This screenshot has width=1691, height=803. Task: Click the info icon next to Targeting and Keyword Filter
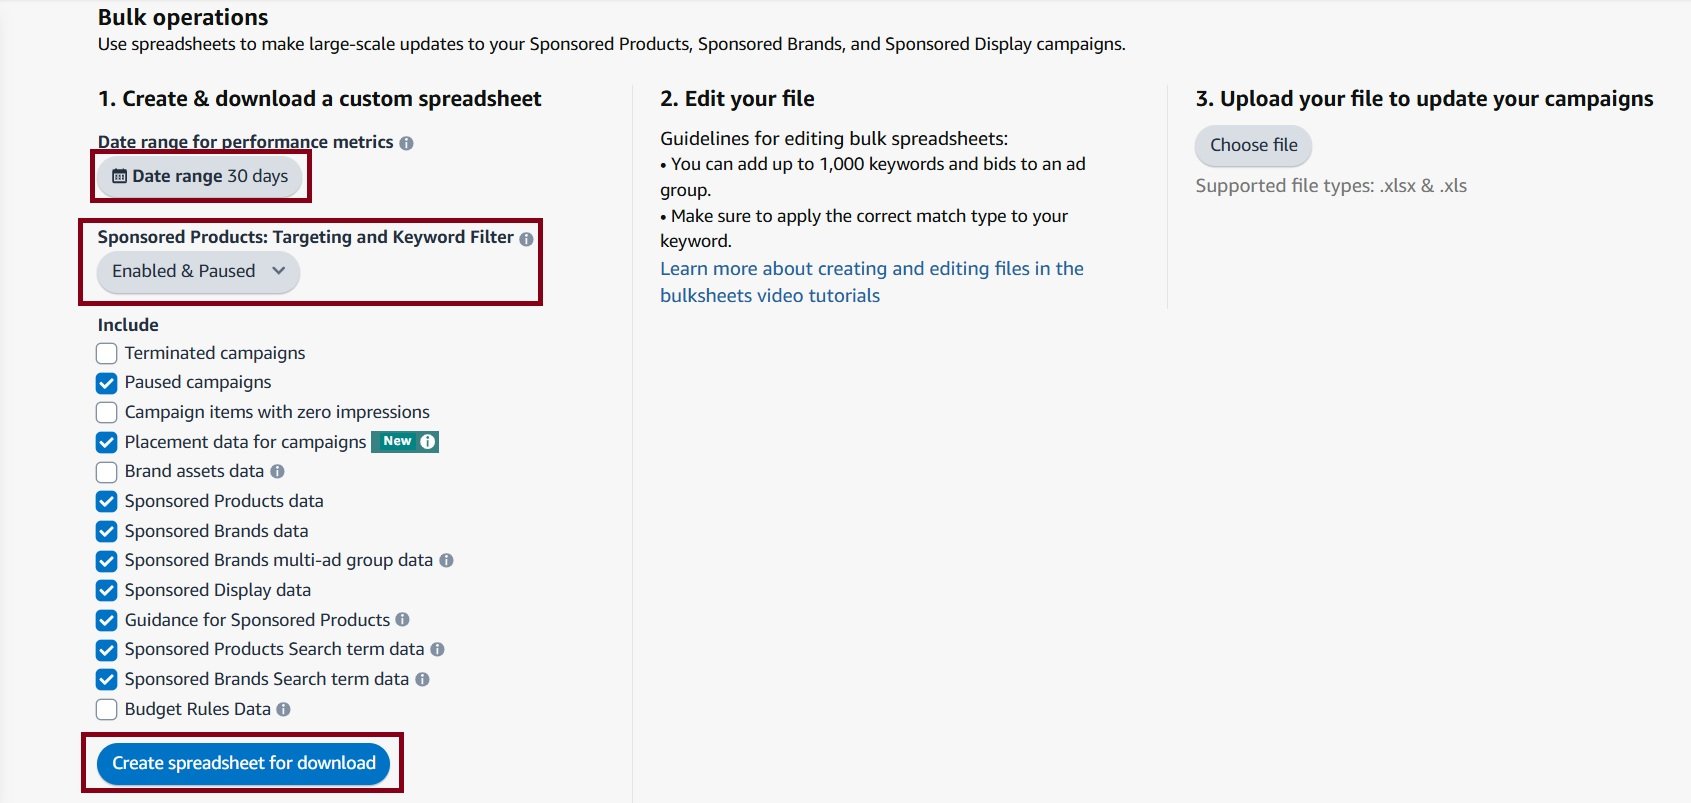click(x=527, y=238)
